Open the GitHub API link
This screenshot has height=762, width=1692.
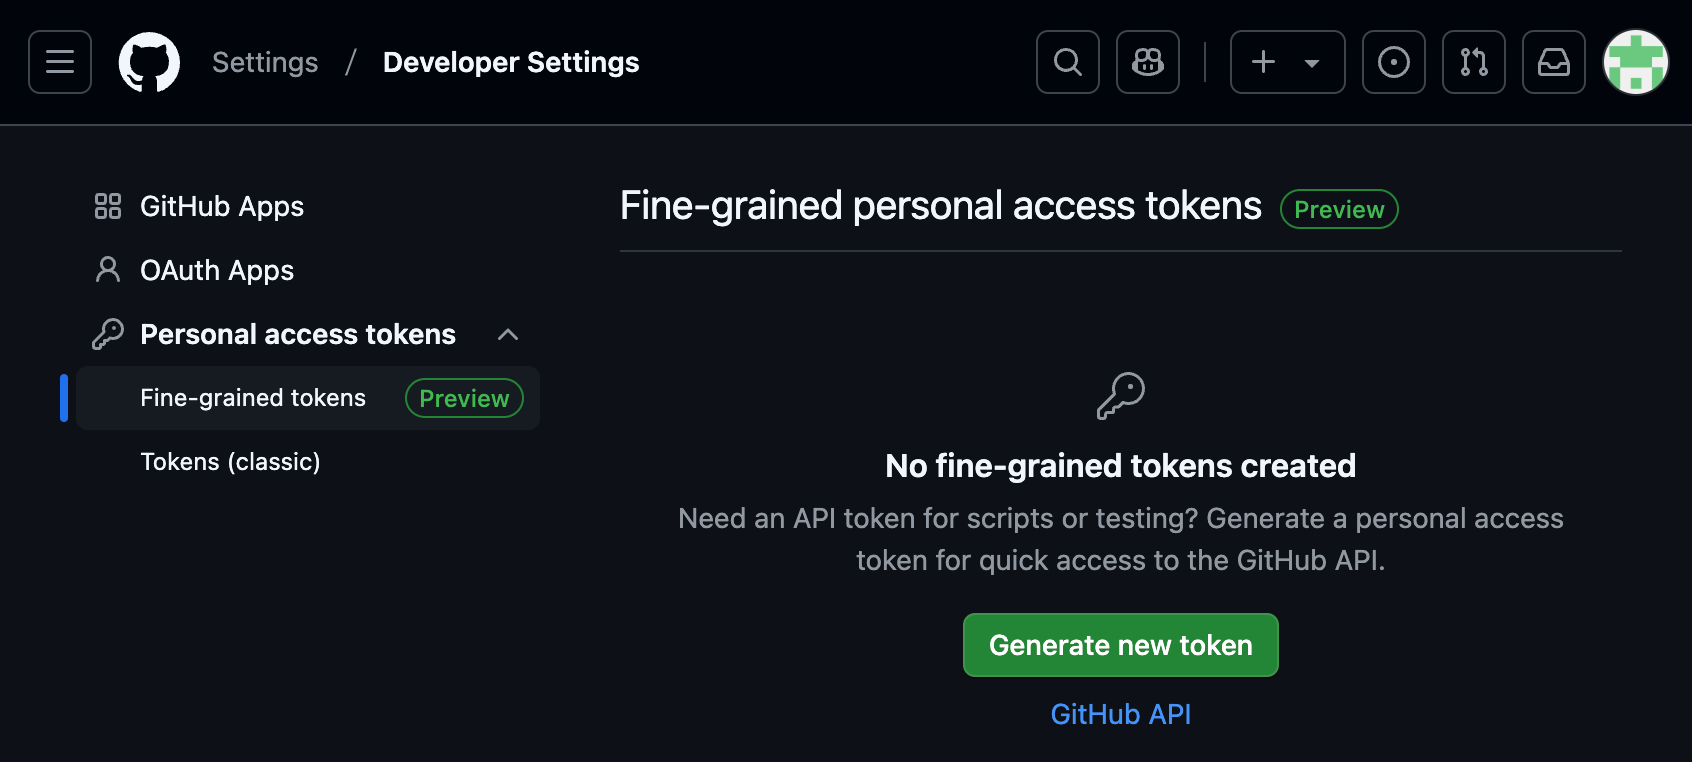pyautogui.click(x=1120, y=714)
